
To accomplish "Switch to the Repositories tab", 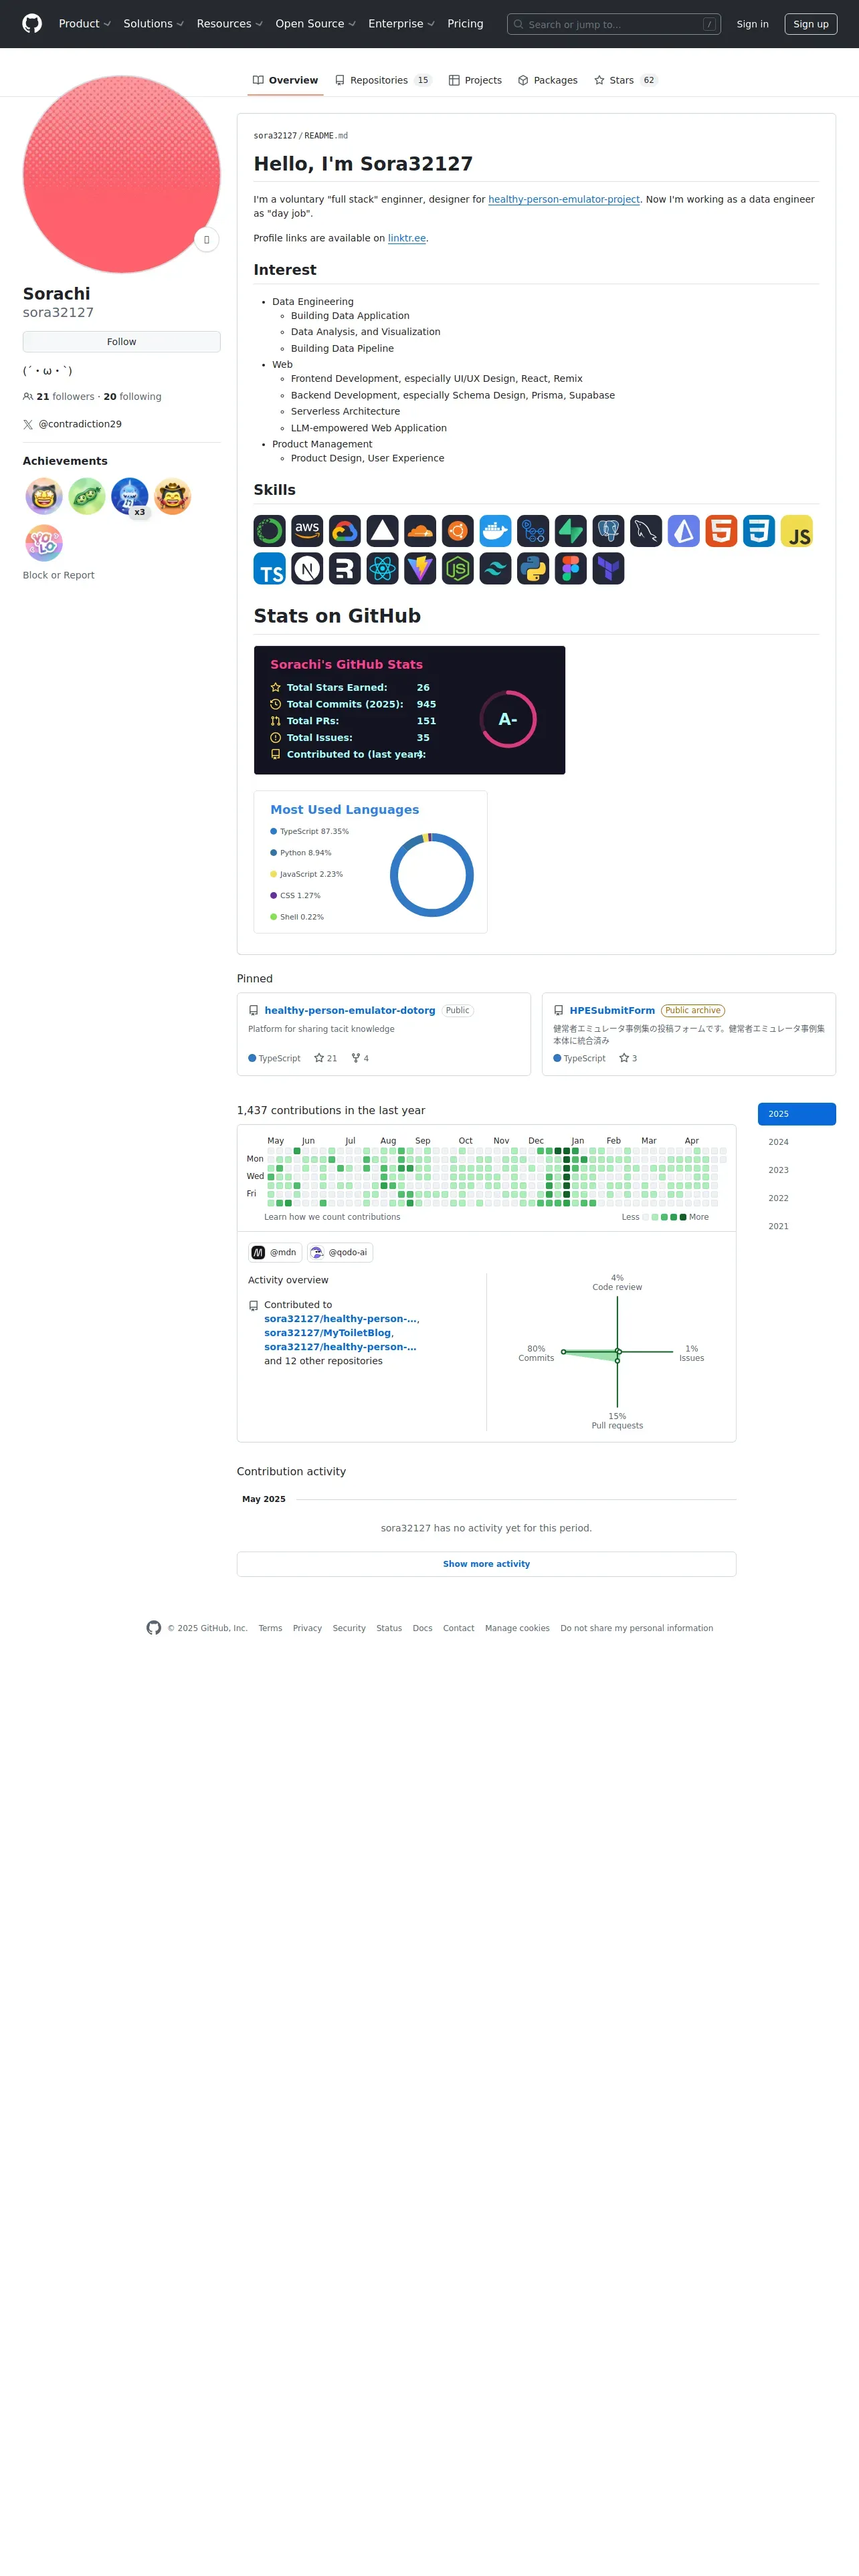I will point(383,80).
